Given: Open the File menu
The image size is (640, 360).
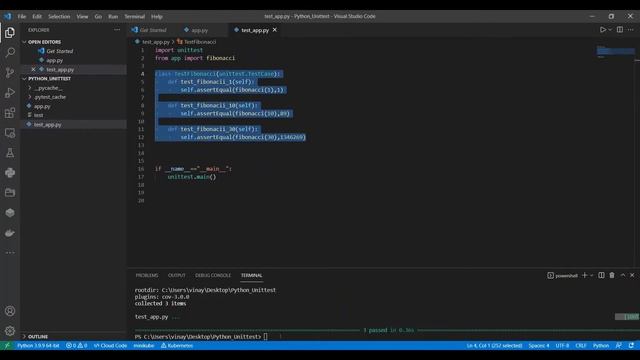Looking at the screenshot, I should [22, 16].
